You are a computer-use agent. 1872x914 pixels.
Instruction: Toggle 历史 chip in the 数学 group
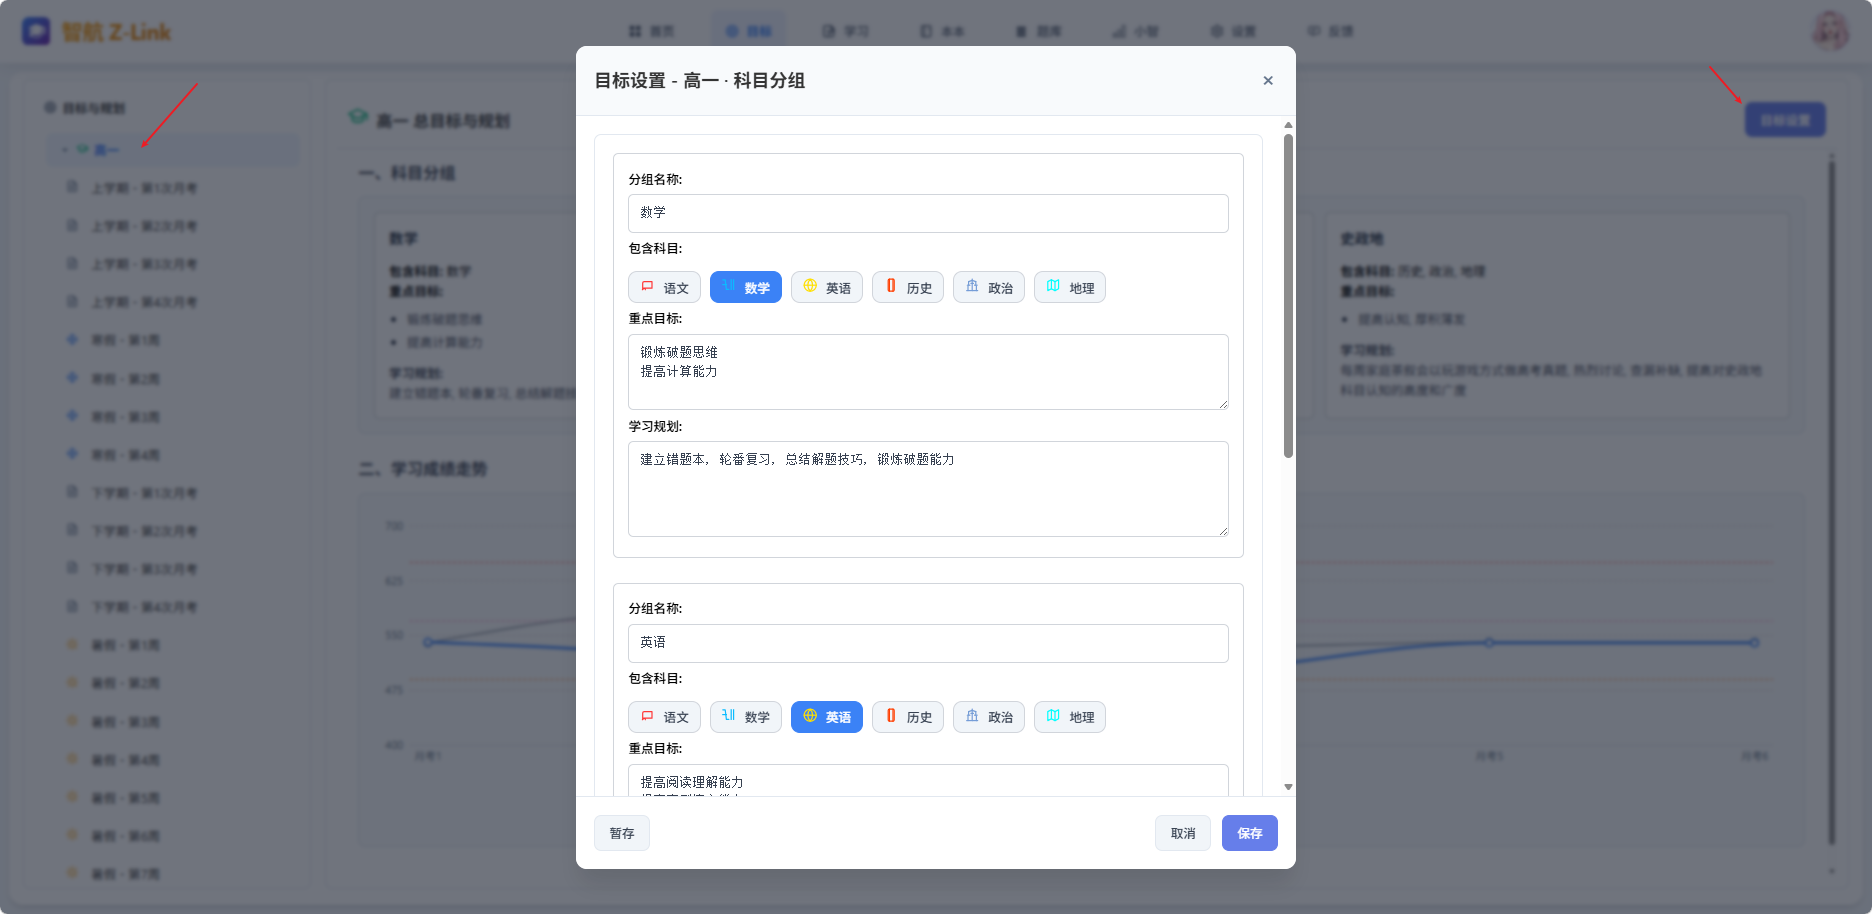pyautogui.click(x=908, y=288)
